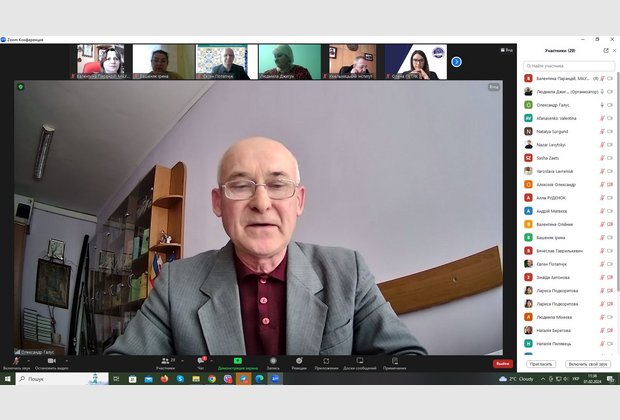The image size is (620, 420).
Task: Open Google Chrome from taskbar
Action: pyautogui.click(x=212, y=379)
